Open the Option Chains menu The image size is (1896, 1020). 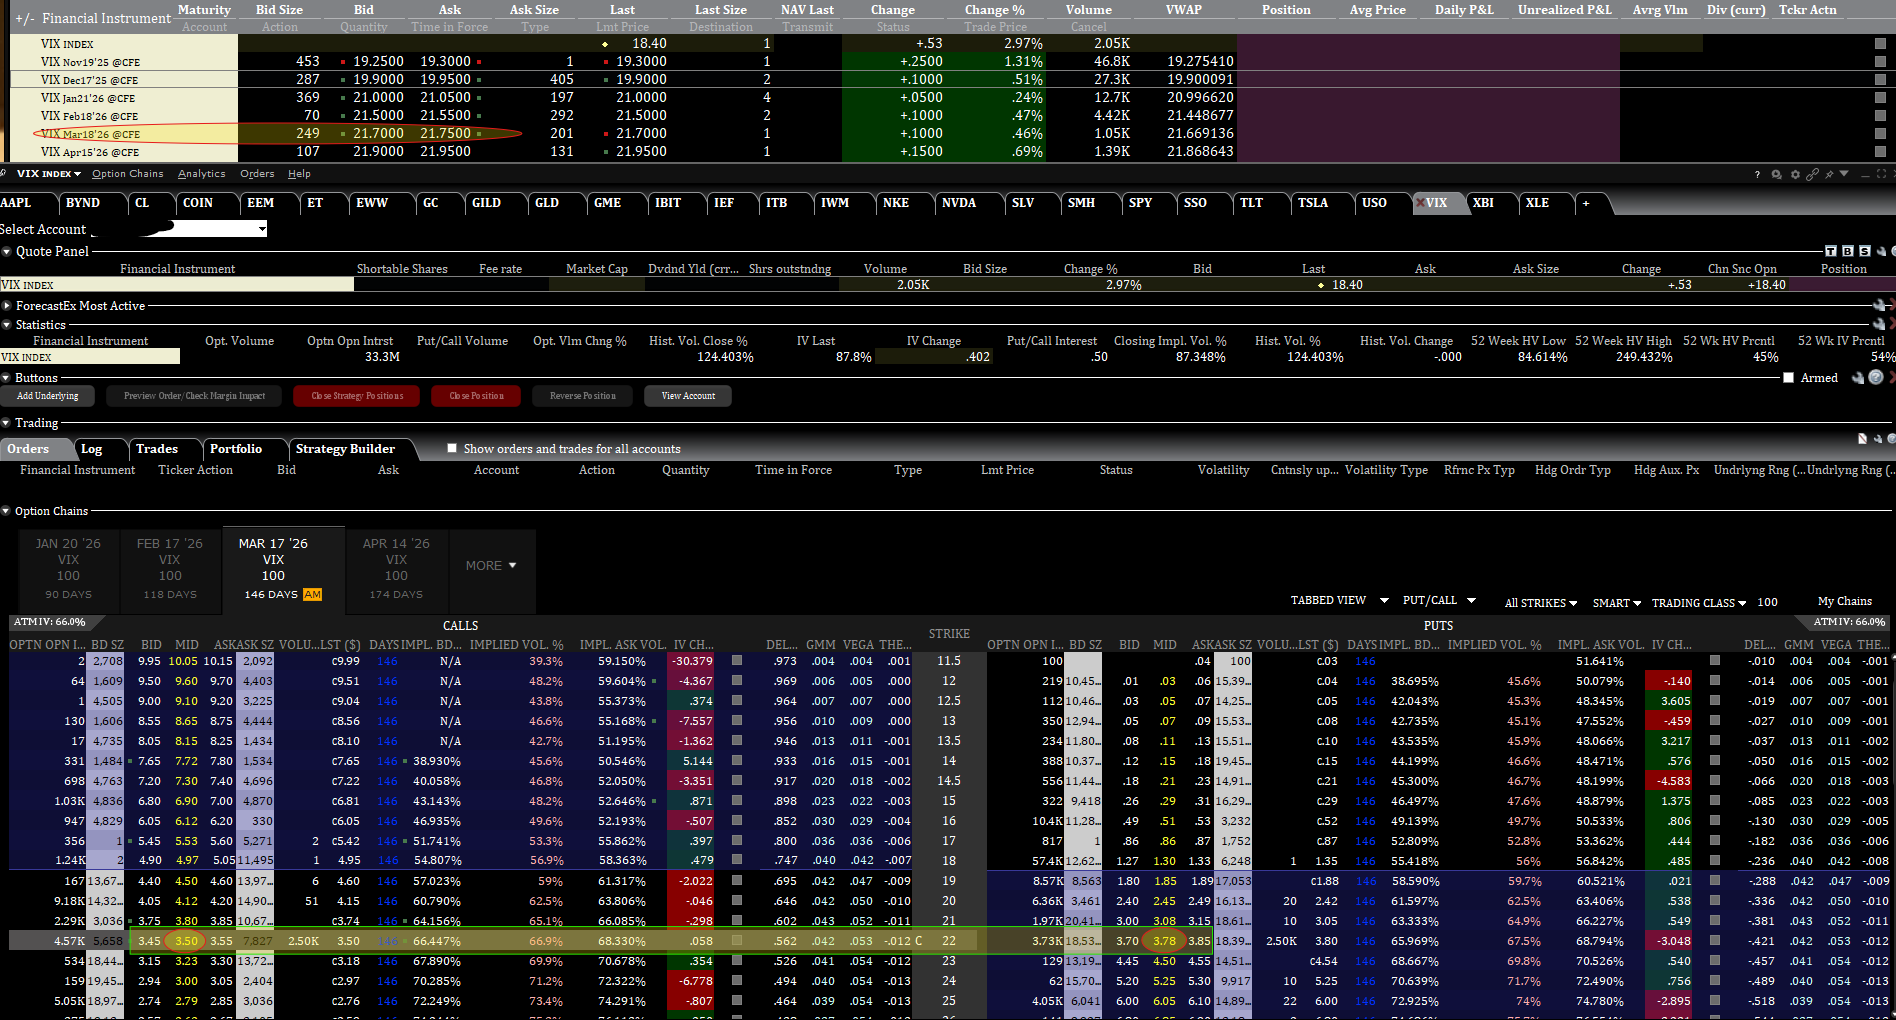(127, 174)
